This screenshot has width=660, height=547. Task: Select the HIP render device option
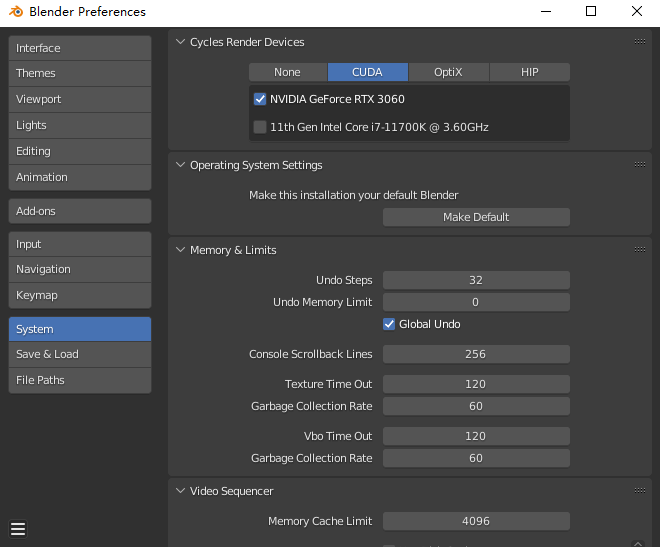[x=529, y=72]
